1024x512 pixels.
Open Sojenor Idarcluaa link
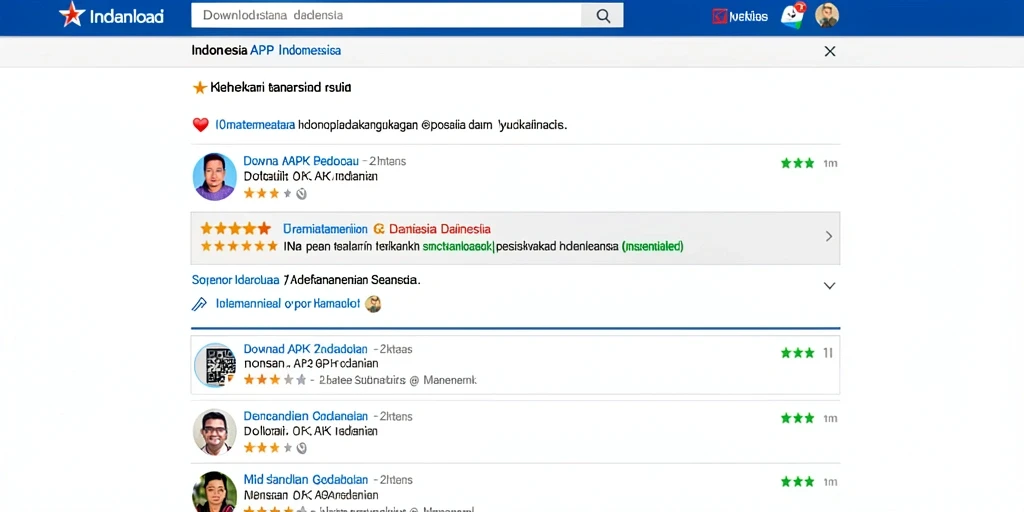(x=236, y=280)
